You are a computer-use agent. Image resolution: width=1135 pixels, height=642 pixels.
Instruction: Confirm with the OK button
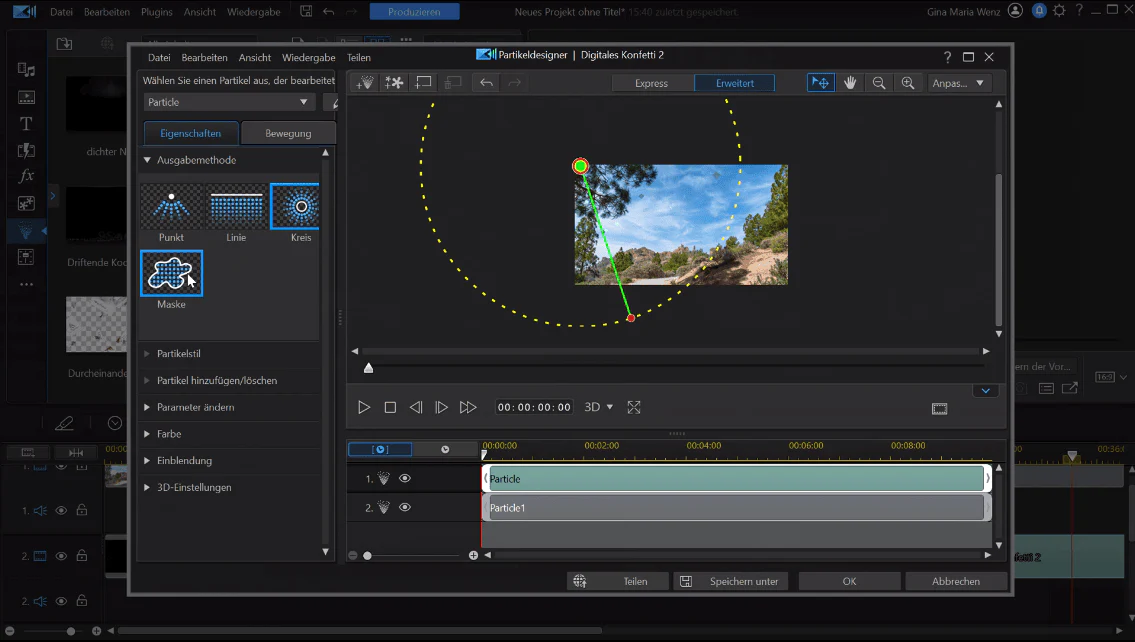point(850,581)
